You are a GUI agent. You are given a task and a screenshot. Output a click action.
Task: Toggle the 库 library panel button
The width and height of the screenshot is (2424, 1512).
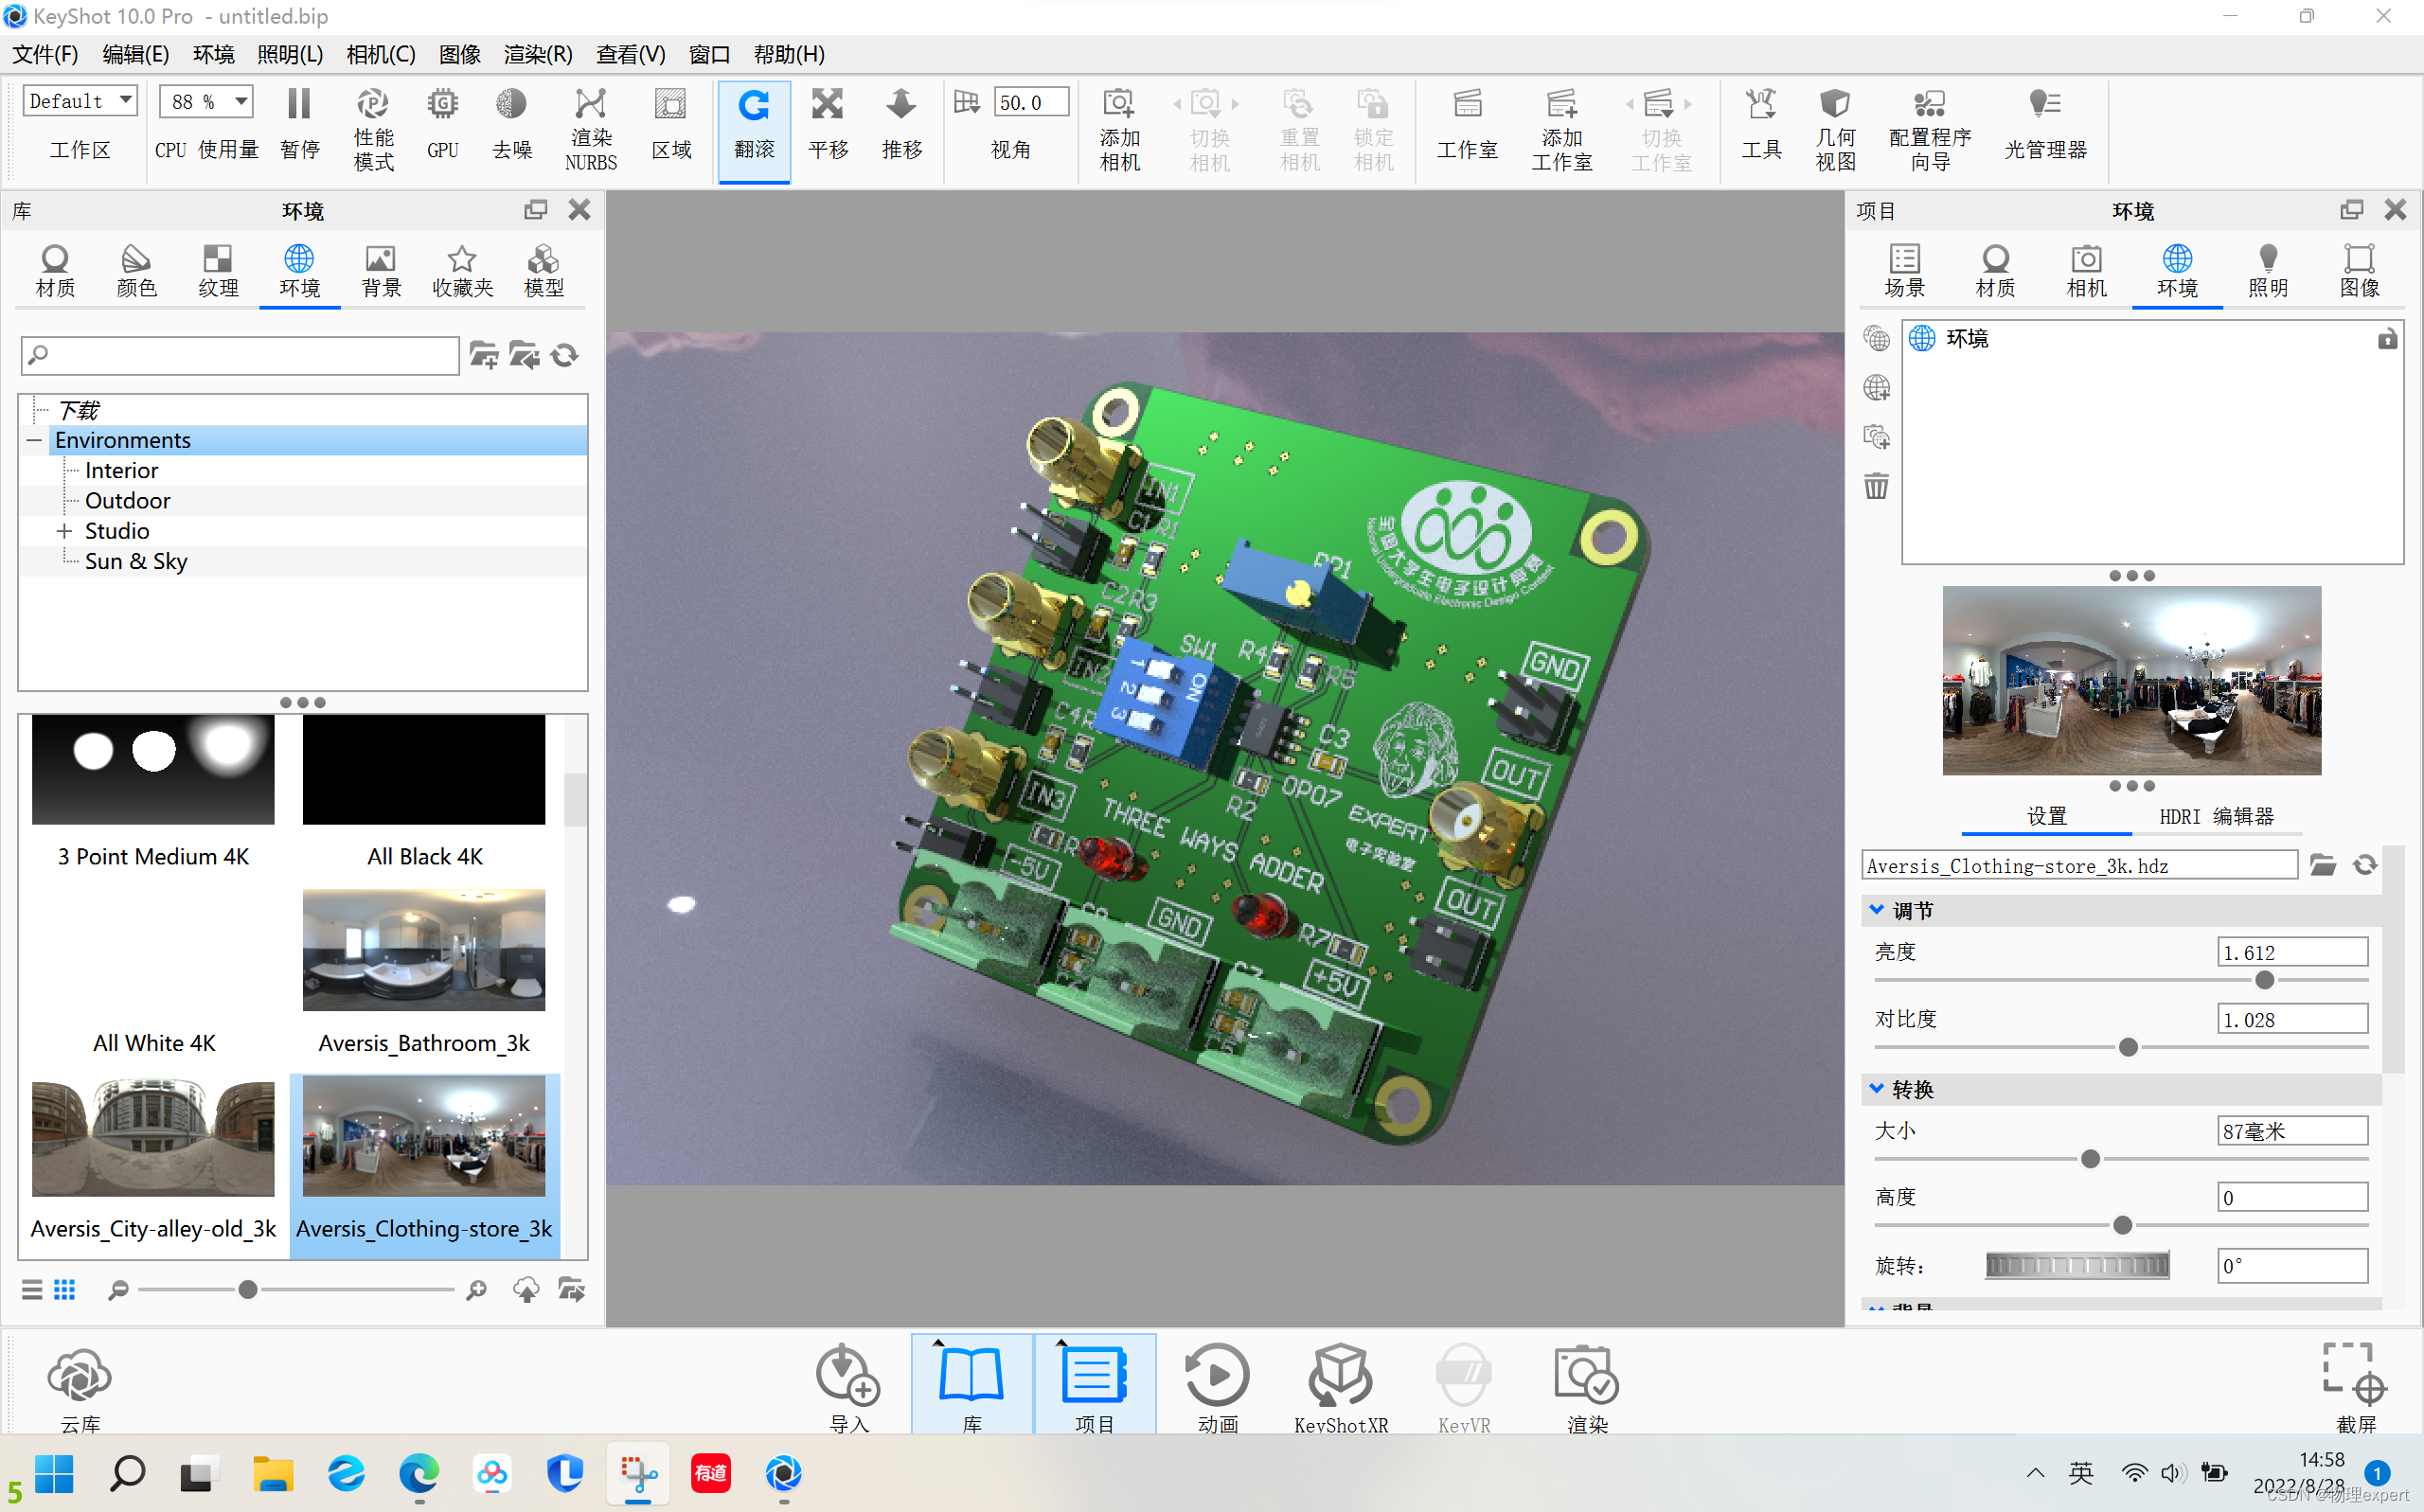971,1386
